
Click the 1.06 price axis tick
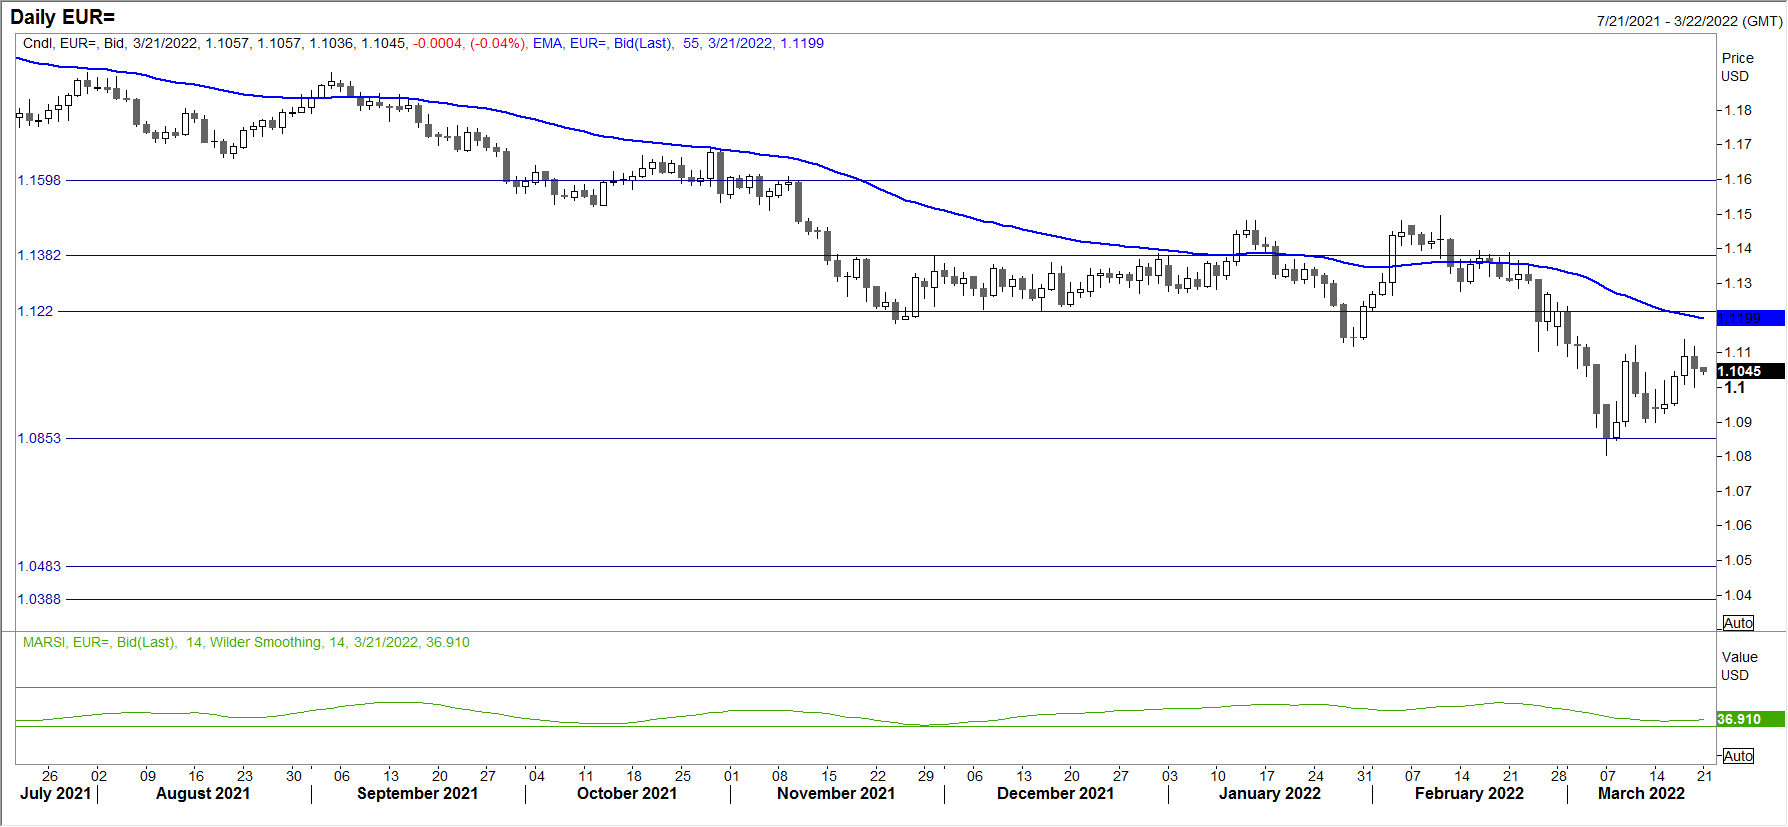click(x=1738, y=525)
